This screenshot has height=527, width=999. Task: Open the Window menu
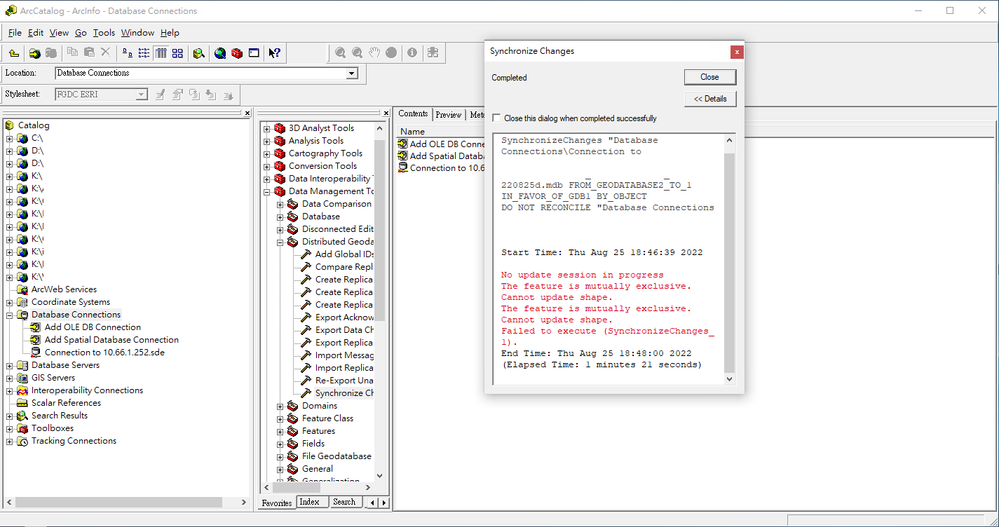click(x=138, y=32)
